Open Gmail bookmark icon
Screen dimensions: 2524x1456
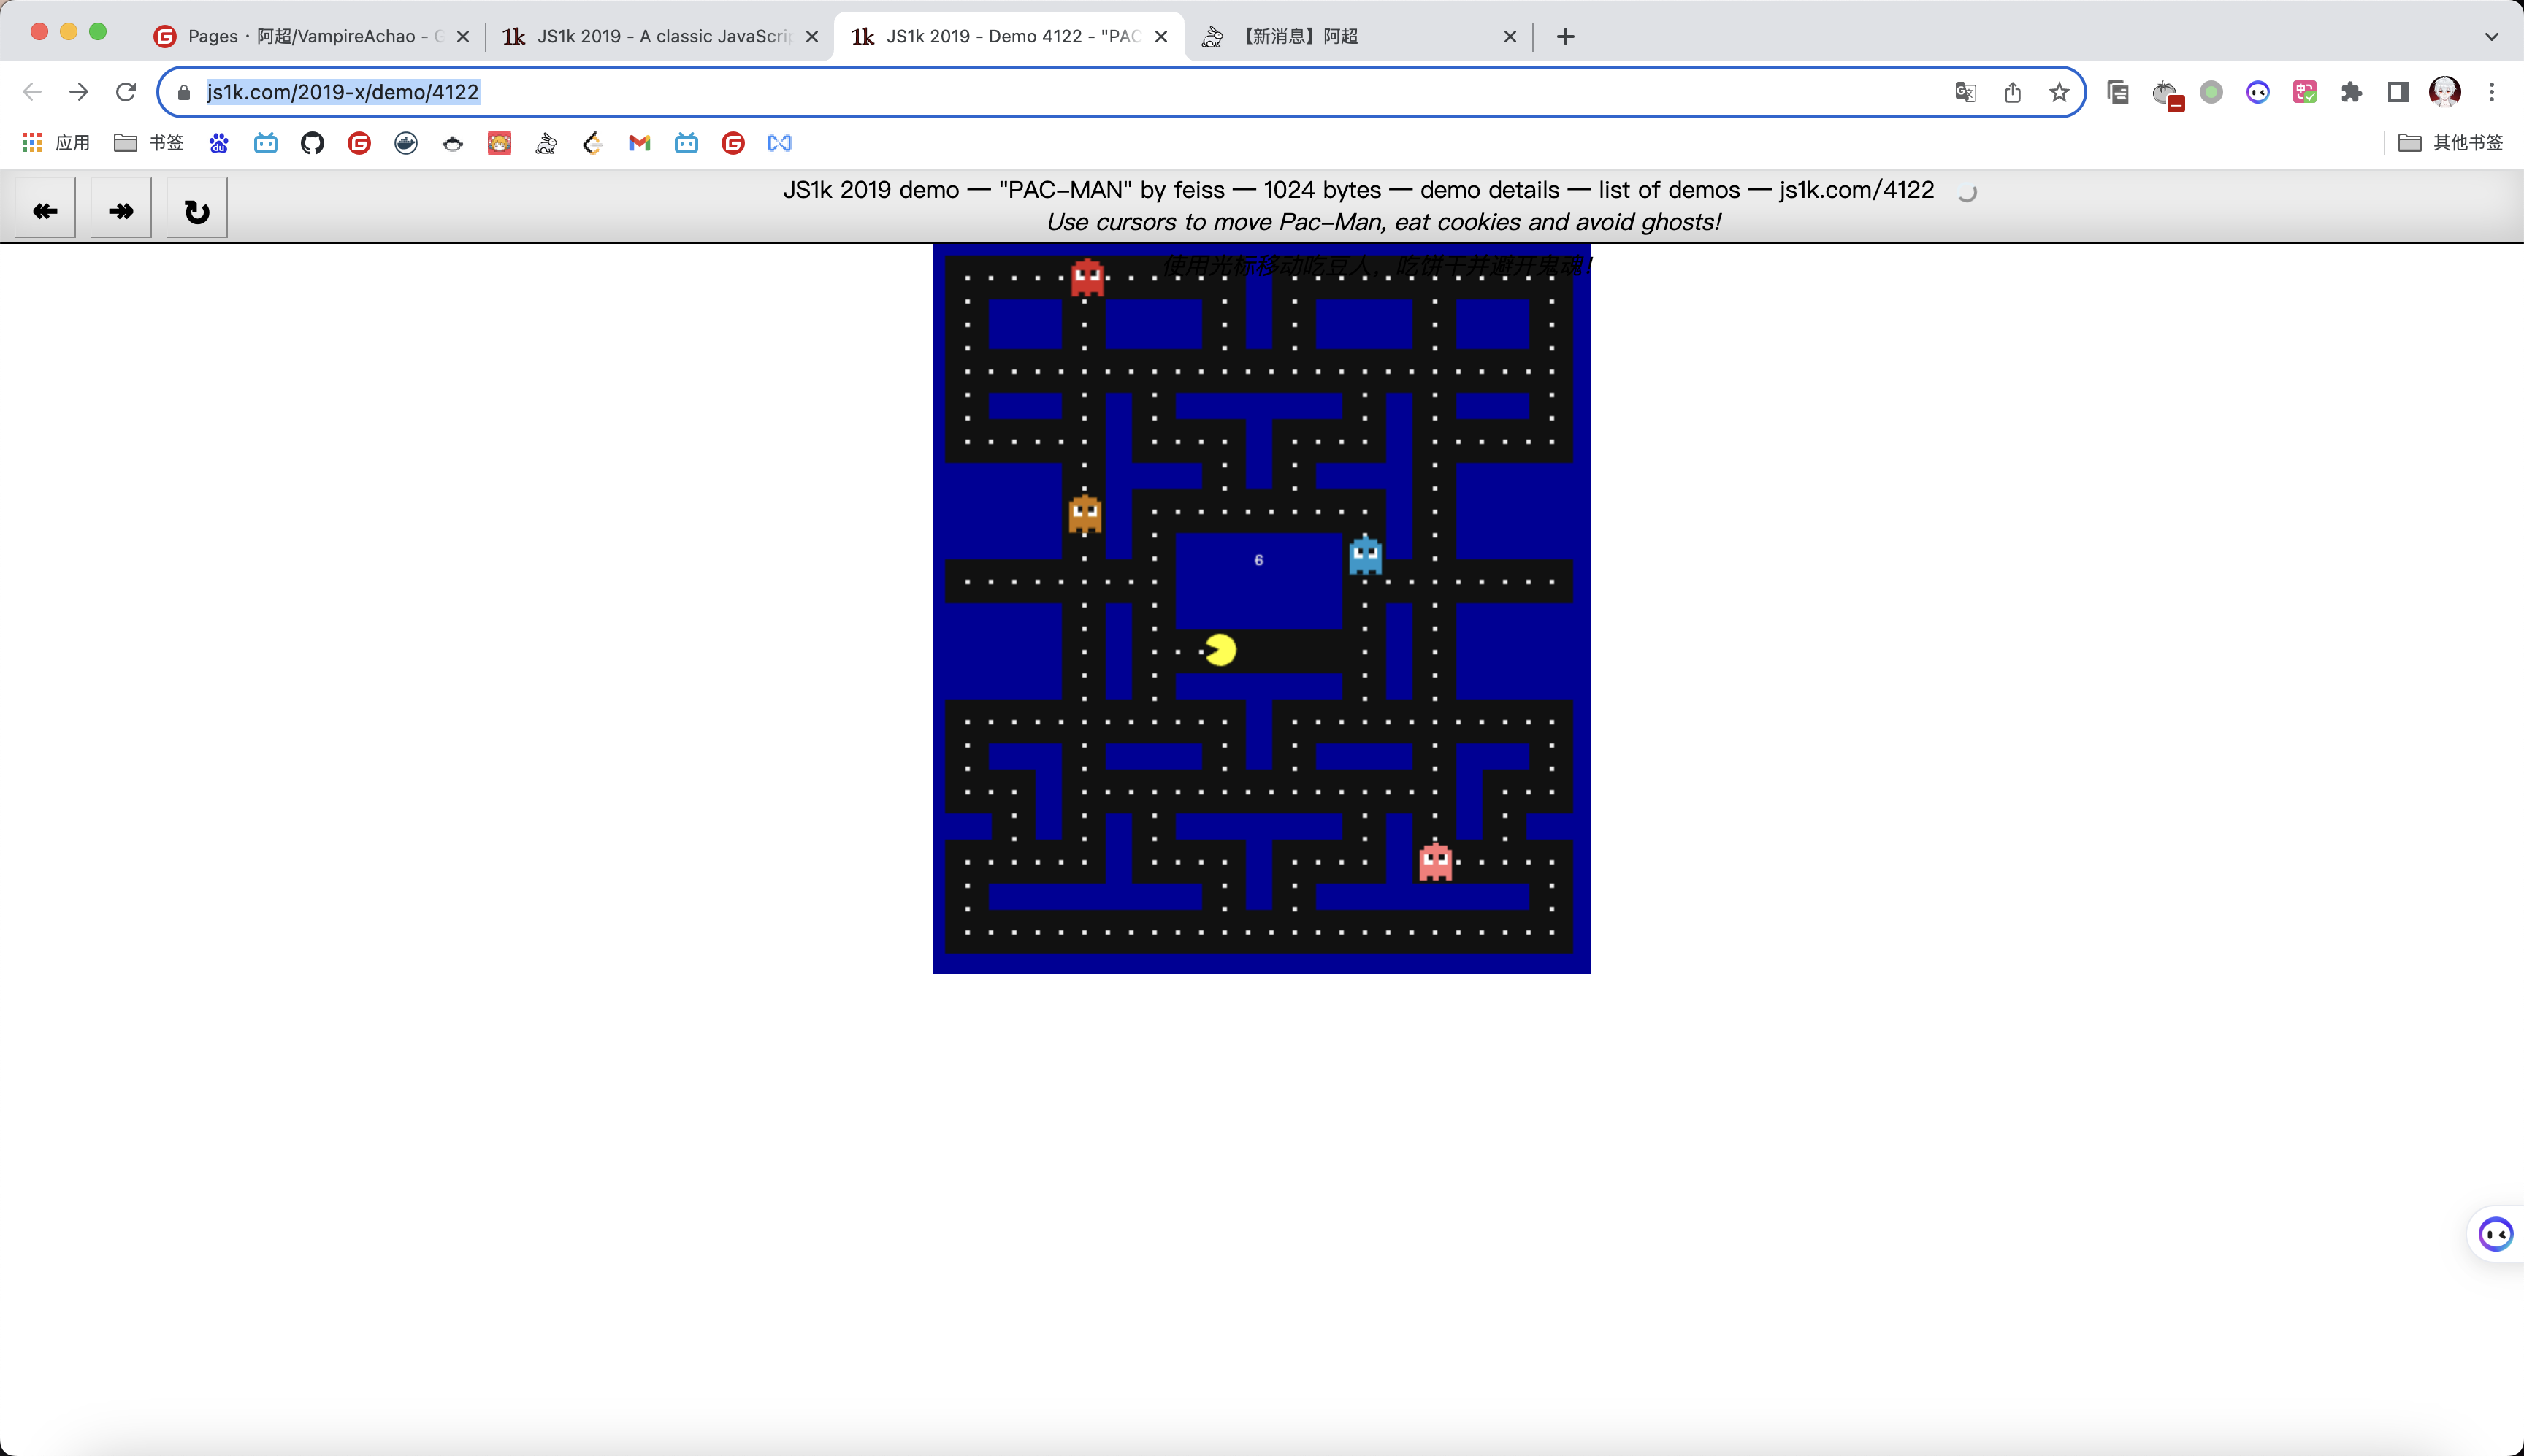tap(639, 143)
